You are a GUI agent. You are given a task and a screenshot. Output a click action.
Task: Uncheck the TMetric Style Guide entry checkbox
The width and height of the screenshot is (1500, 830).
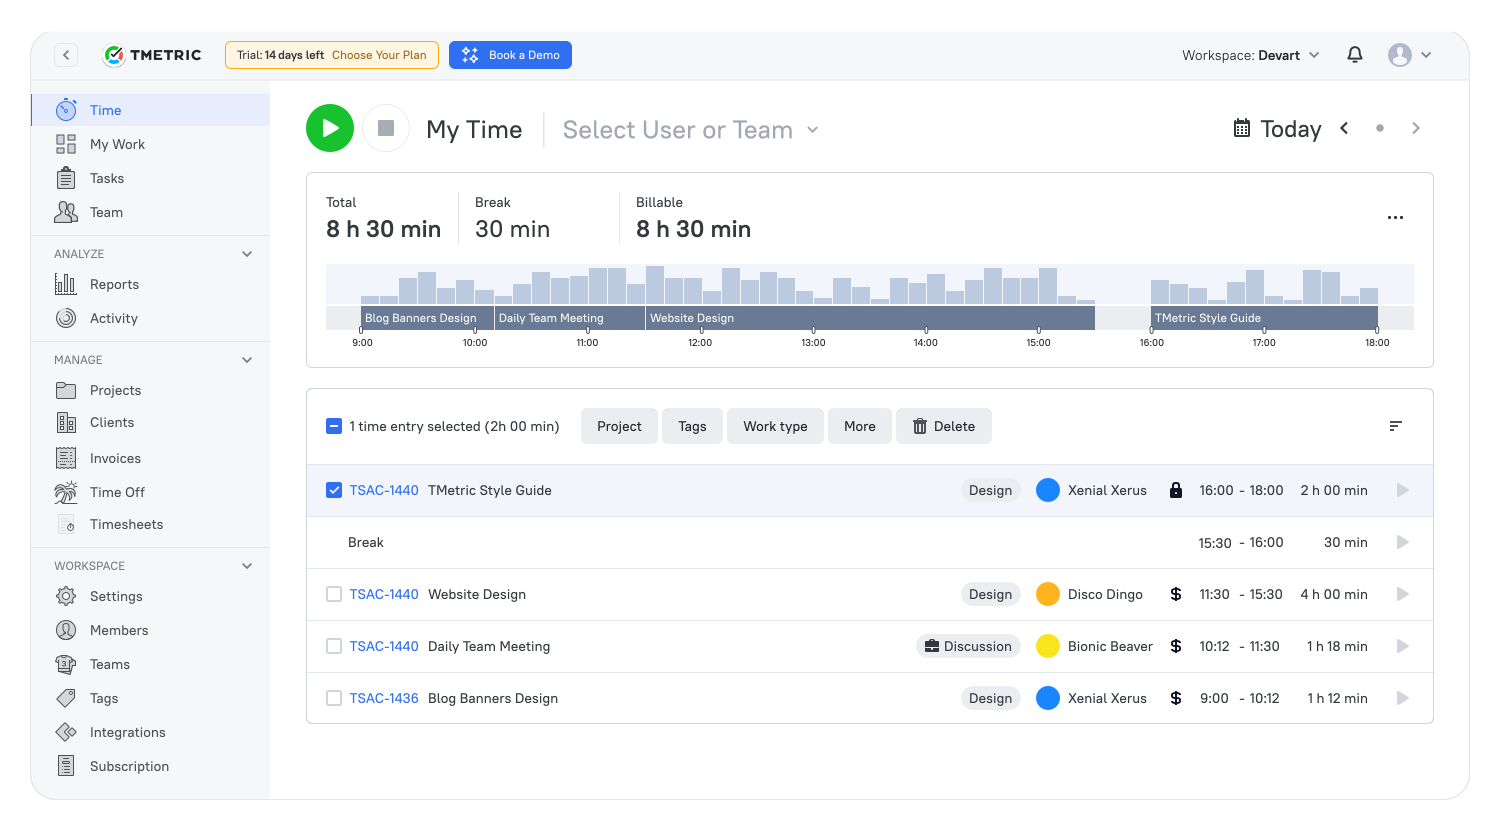point(334,490)
